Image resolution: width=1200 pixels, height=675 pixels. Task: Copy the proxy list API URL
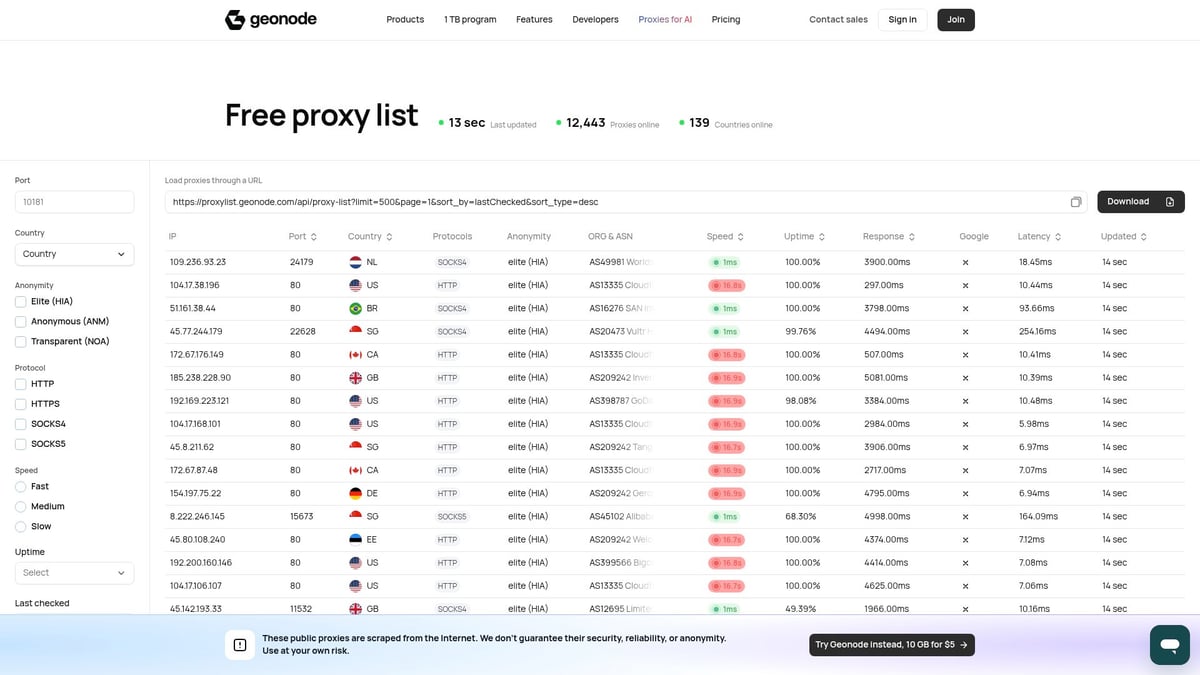[x=1076, y=201]
